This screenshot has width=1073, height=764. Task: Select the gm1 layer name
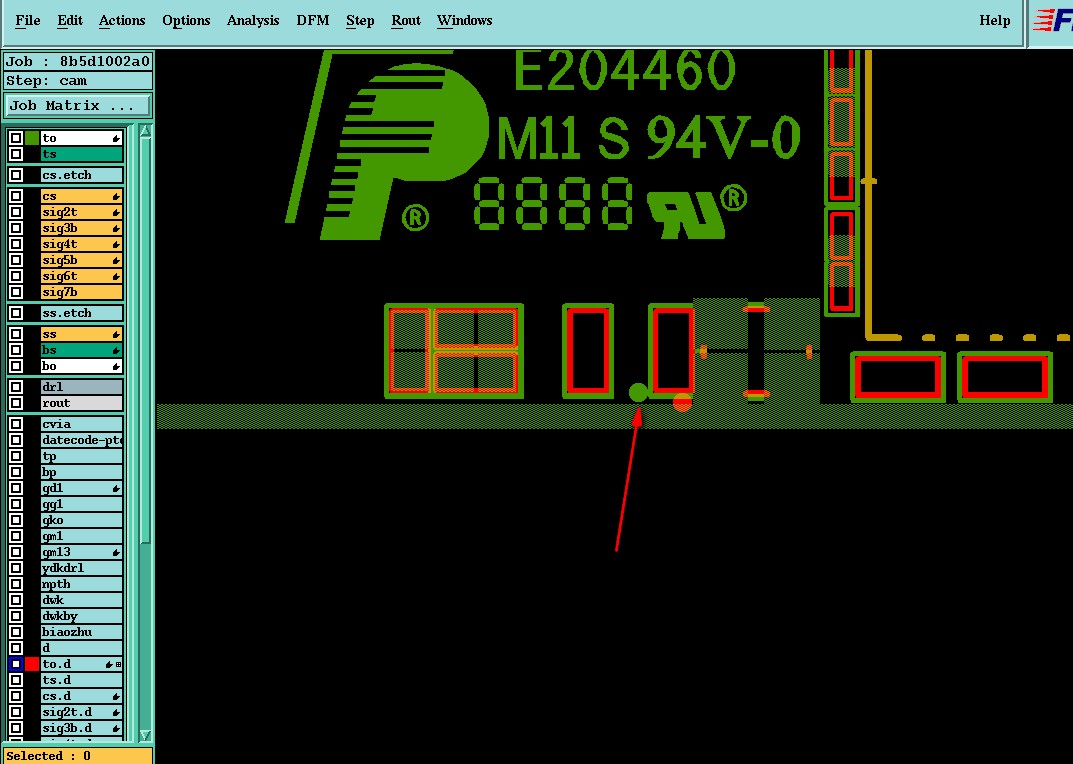coord(81,536)
